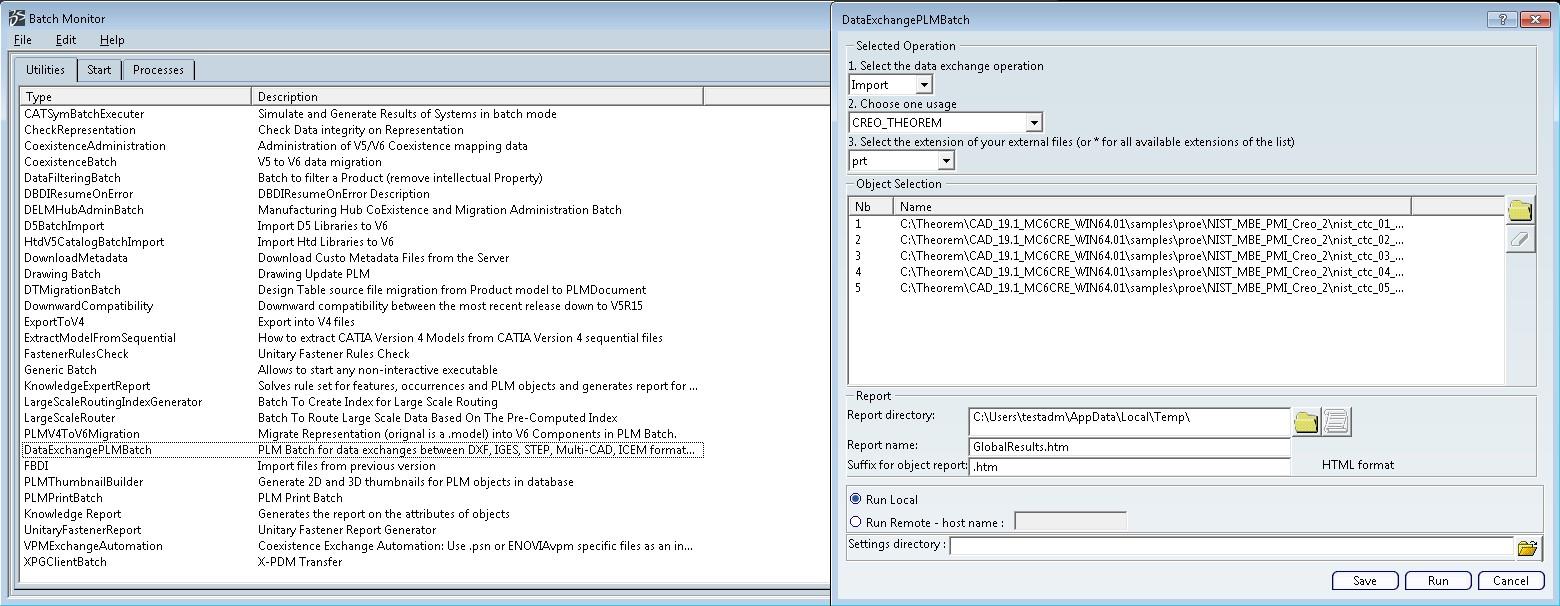1560x606 pixels.
Task: Click the Report name field GlobalResults.htm
Action: pyautogui.click(x=1129, y=447)
